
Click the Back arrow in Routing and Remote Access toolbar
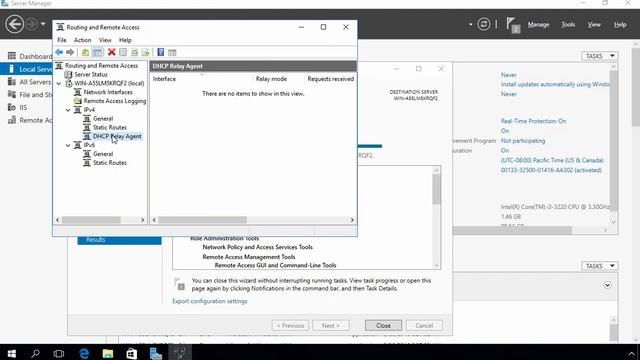pyautogui.click(x=59, y=52)
